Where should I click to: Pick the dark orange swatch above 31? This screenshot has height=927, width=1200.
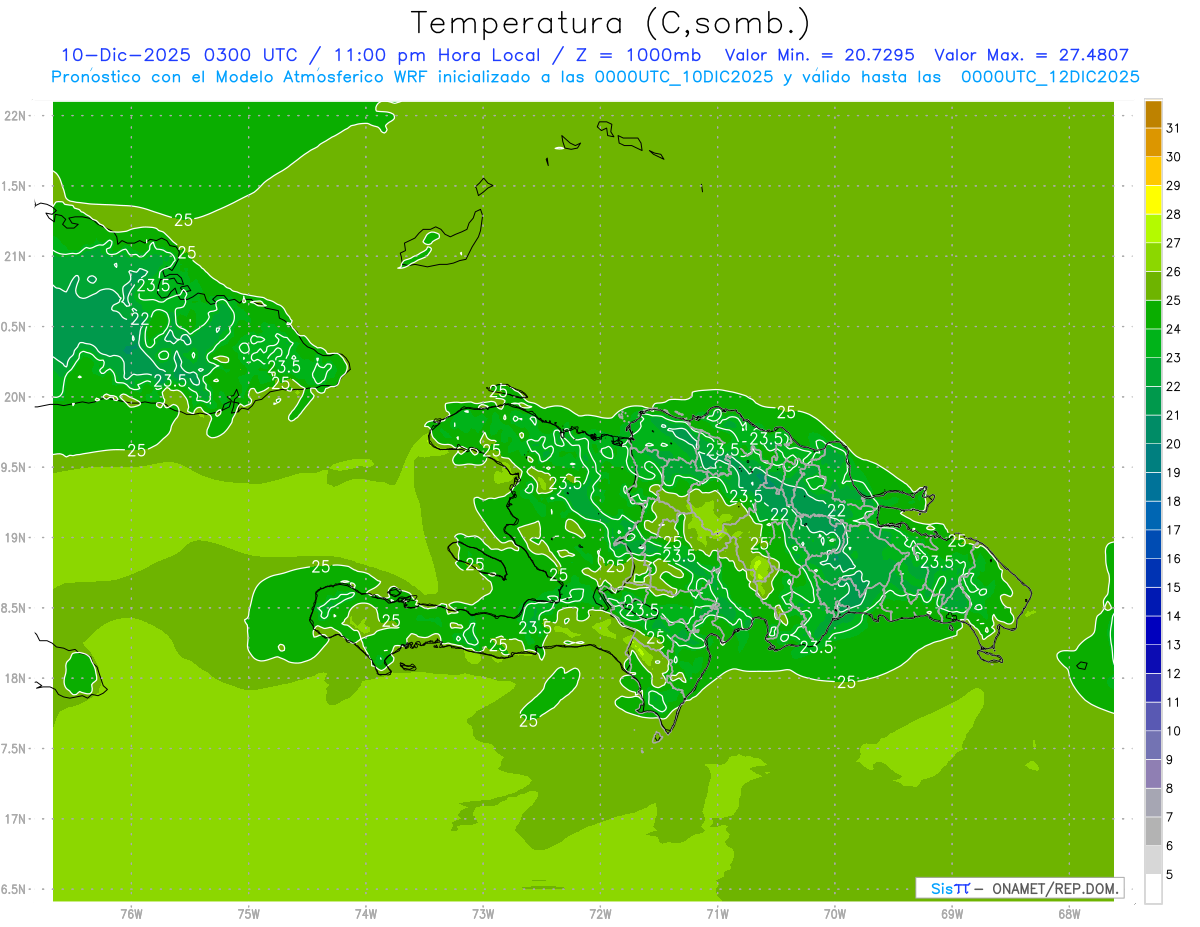coord(1153,114)
